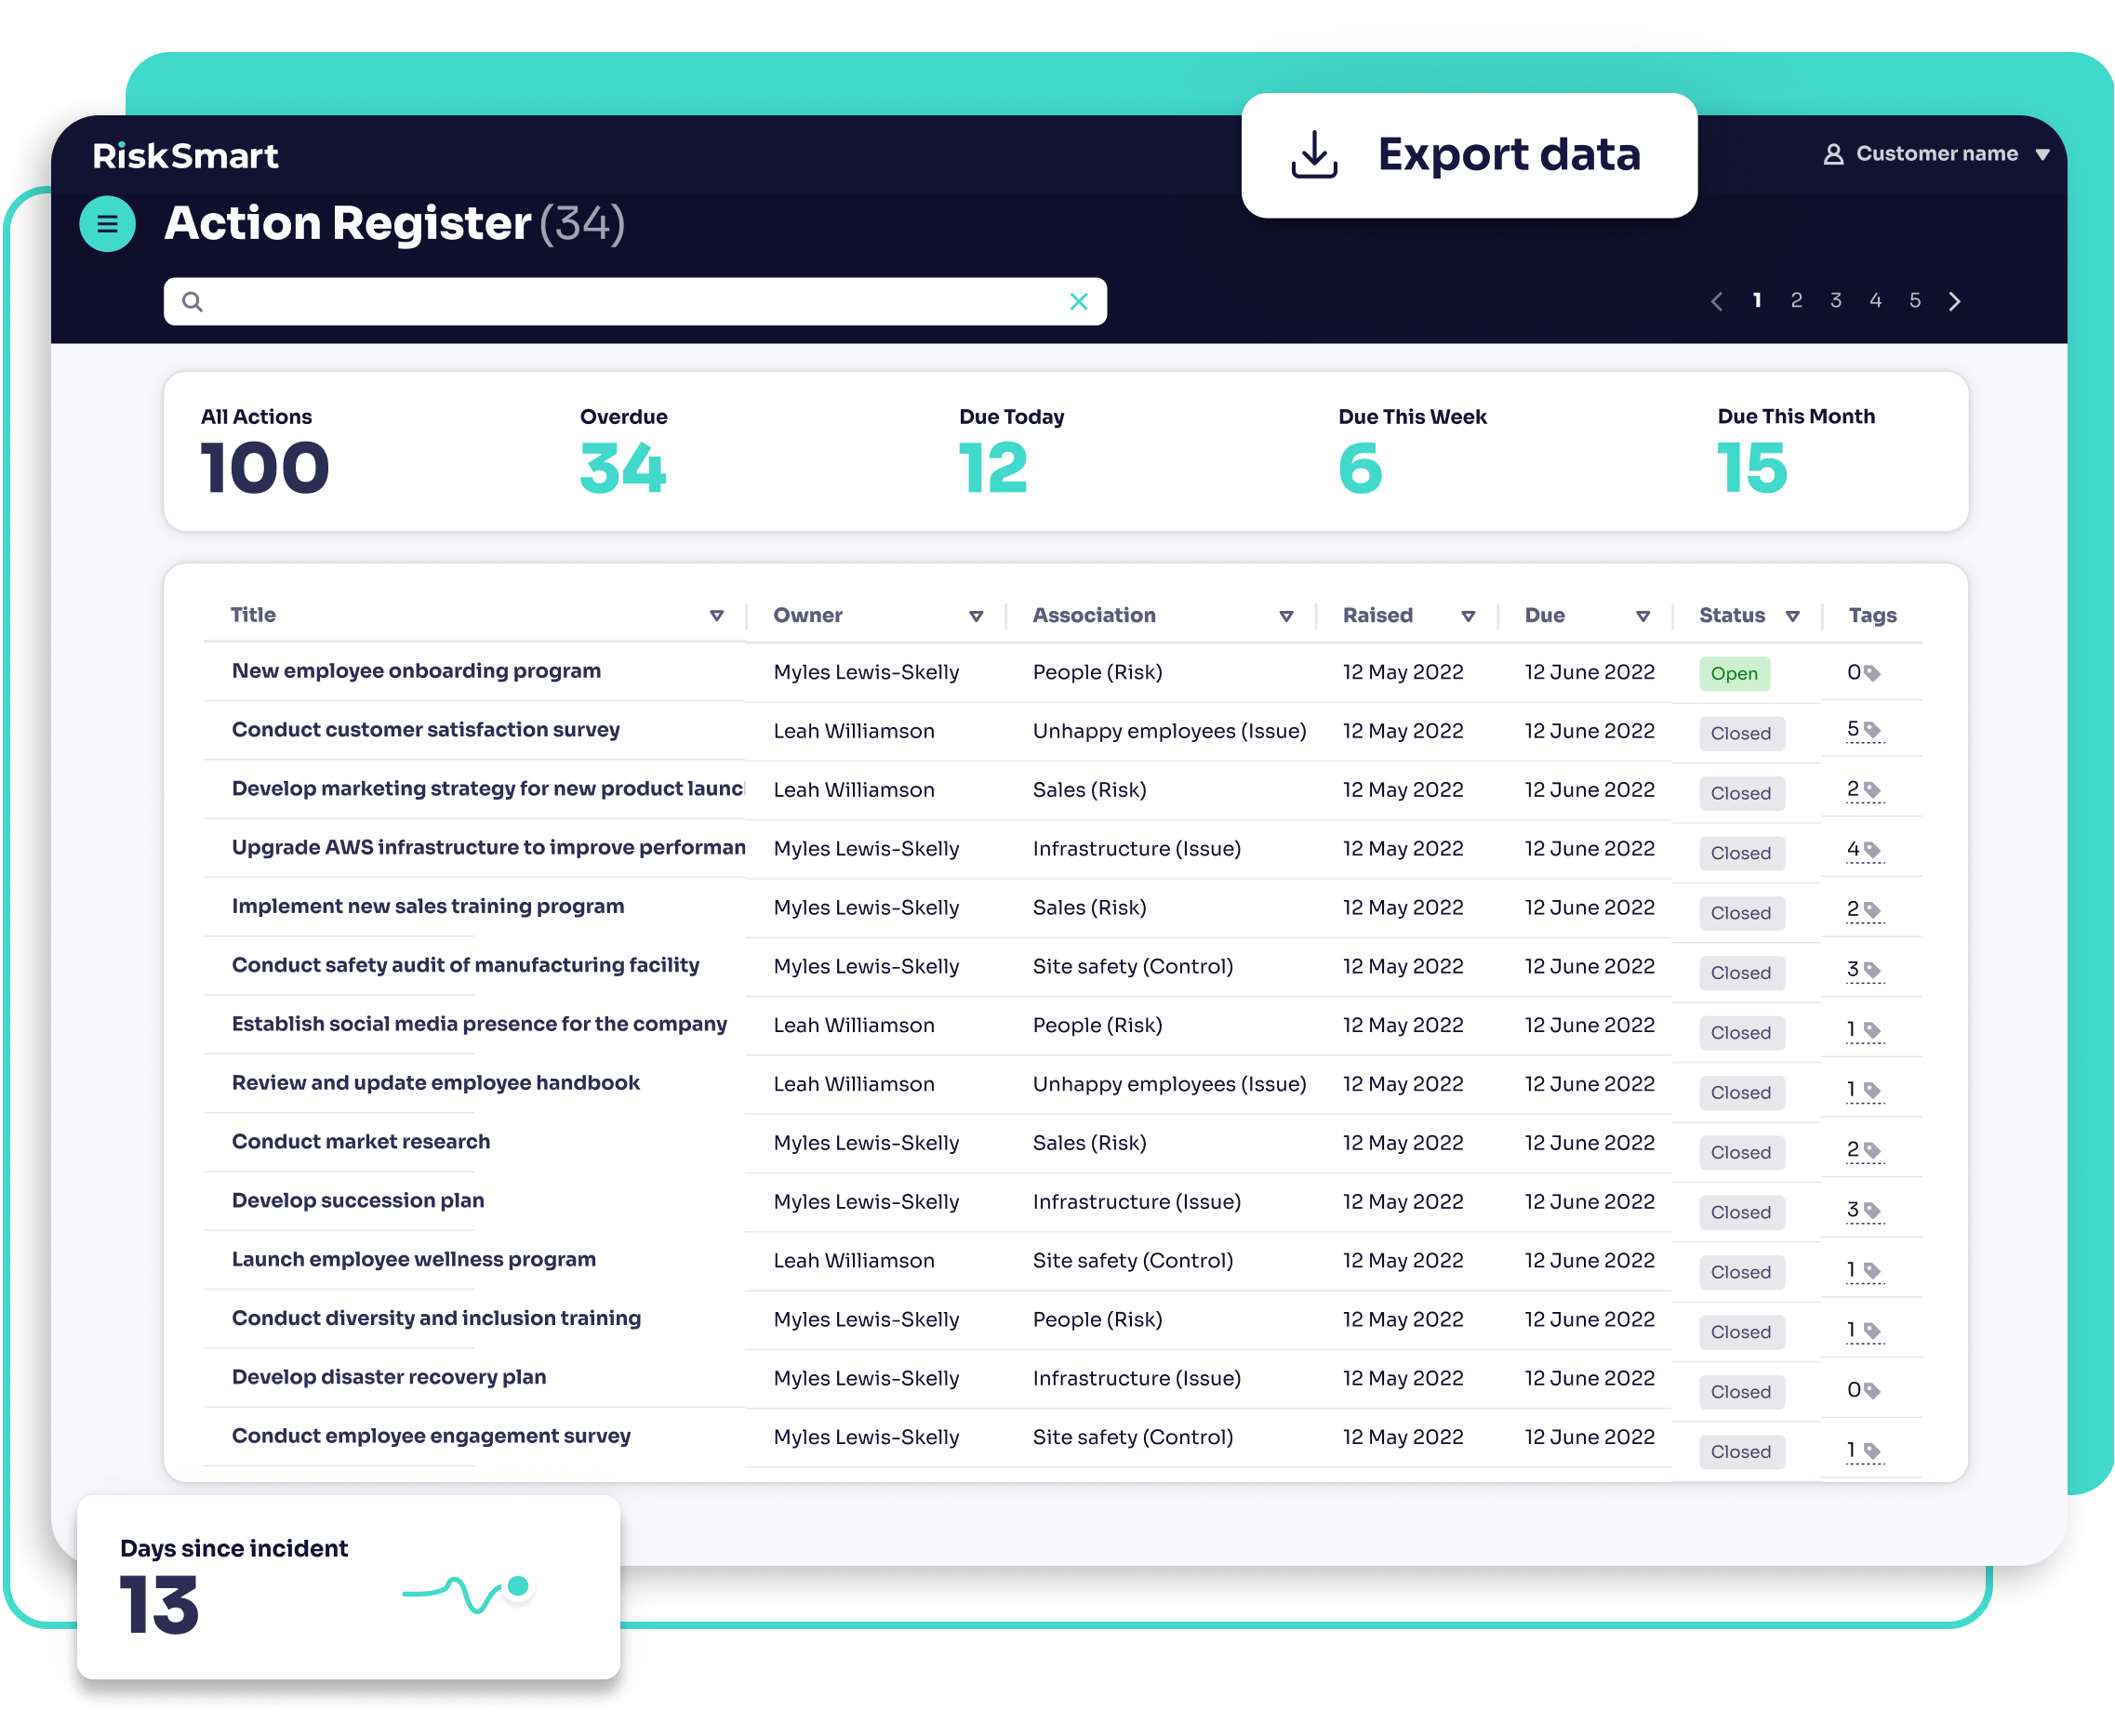The image size is (2115, 1736).
Task: Filter by the Overdue 34 summary
Action: click(622, 468)
